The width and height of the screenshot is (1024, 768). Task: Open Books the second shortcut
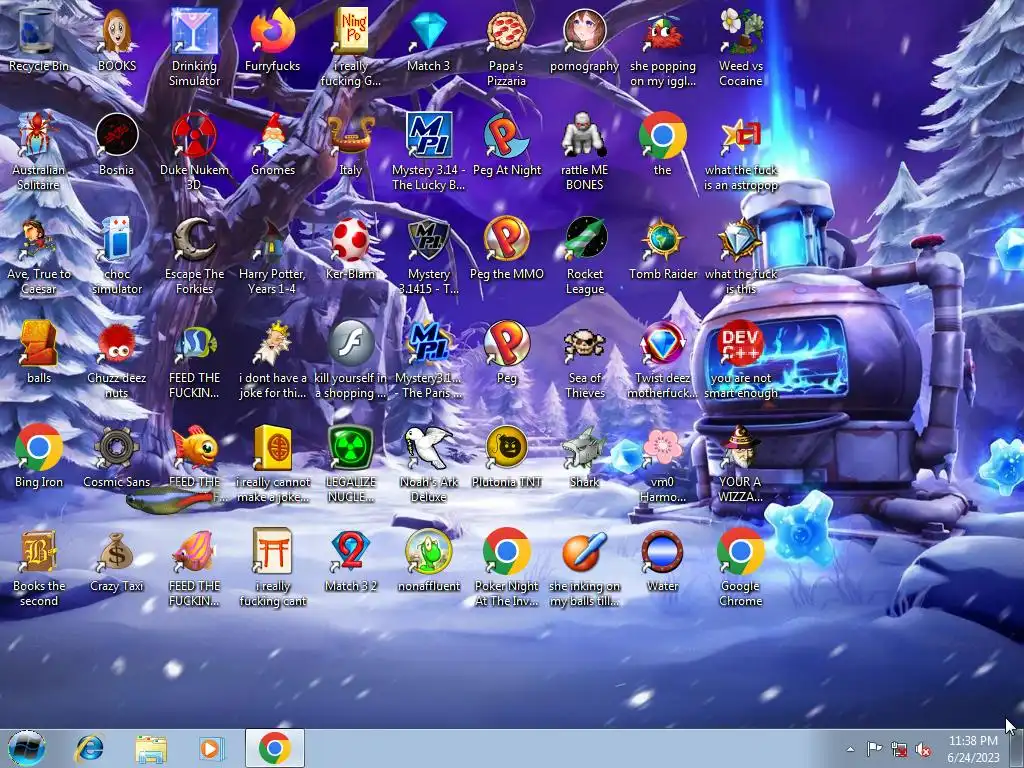39,567
